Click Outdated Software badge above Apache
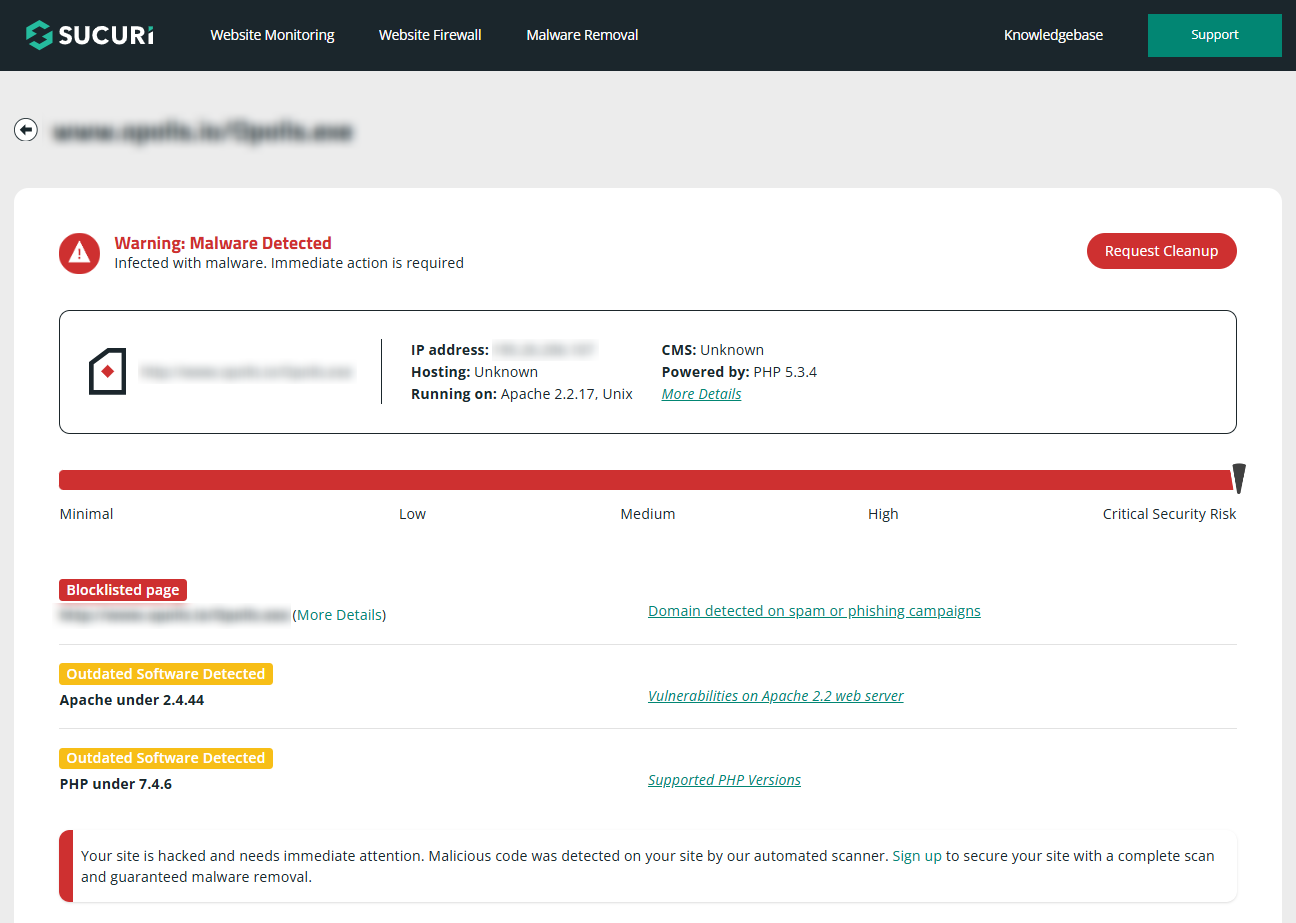 click(166, 674)
